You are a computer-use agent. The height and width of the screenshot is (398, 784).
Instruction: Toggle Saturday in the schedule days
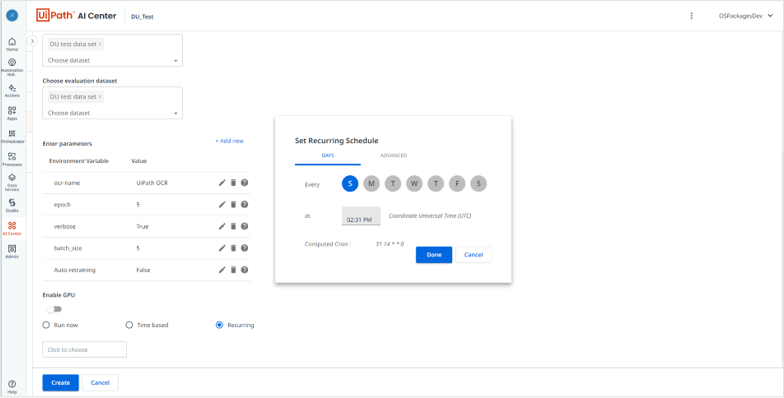[x=478, y=184]
